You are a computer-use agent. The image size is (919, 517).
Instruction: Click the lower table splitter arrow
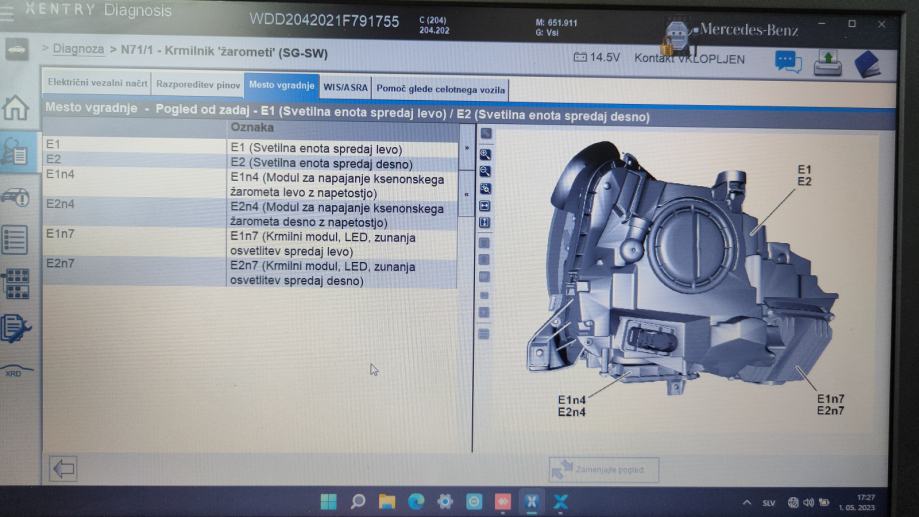(467, 194)
